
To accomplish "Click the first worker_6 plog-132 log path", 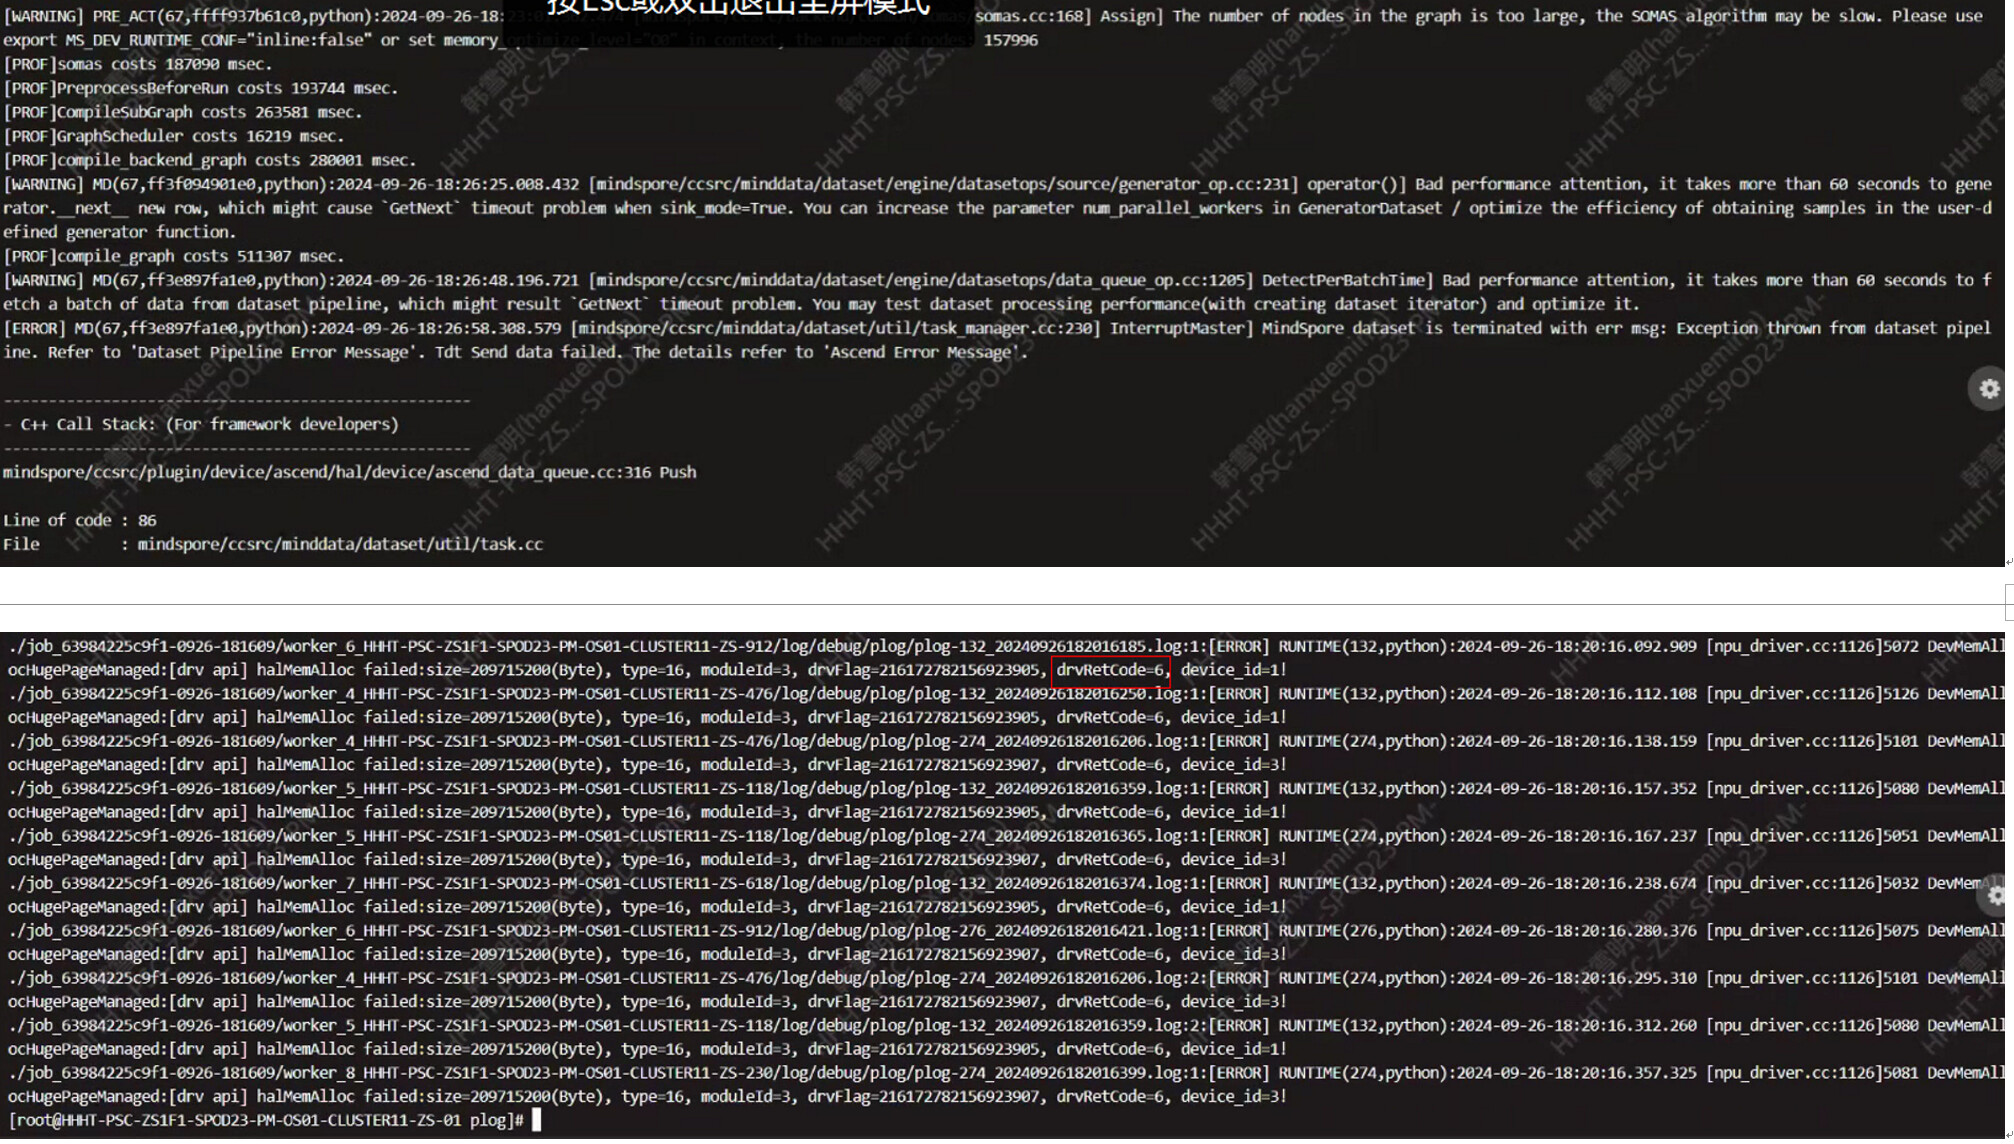I will tap(600, 646).
